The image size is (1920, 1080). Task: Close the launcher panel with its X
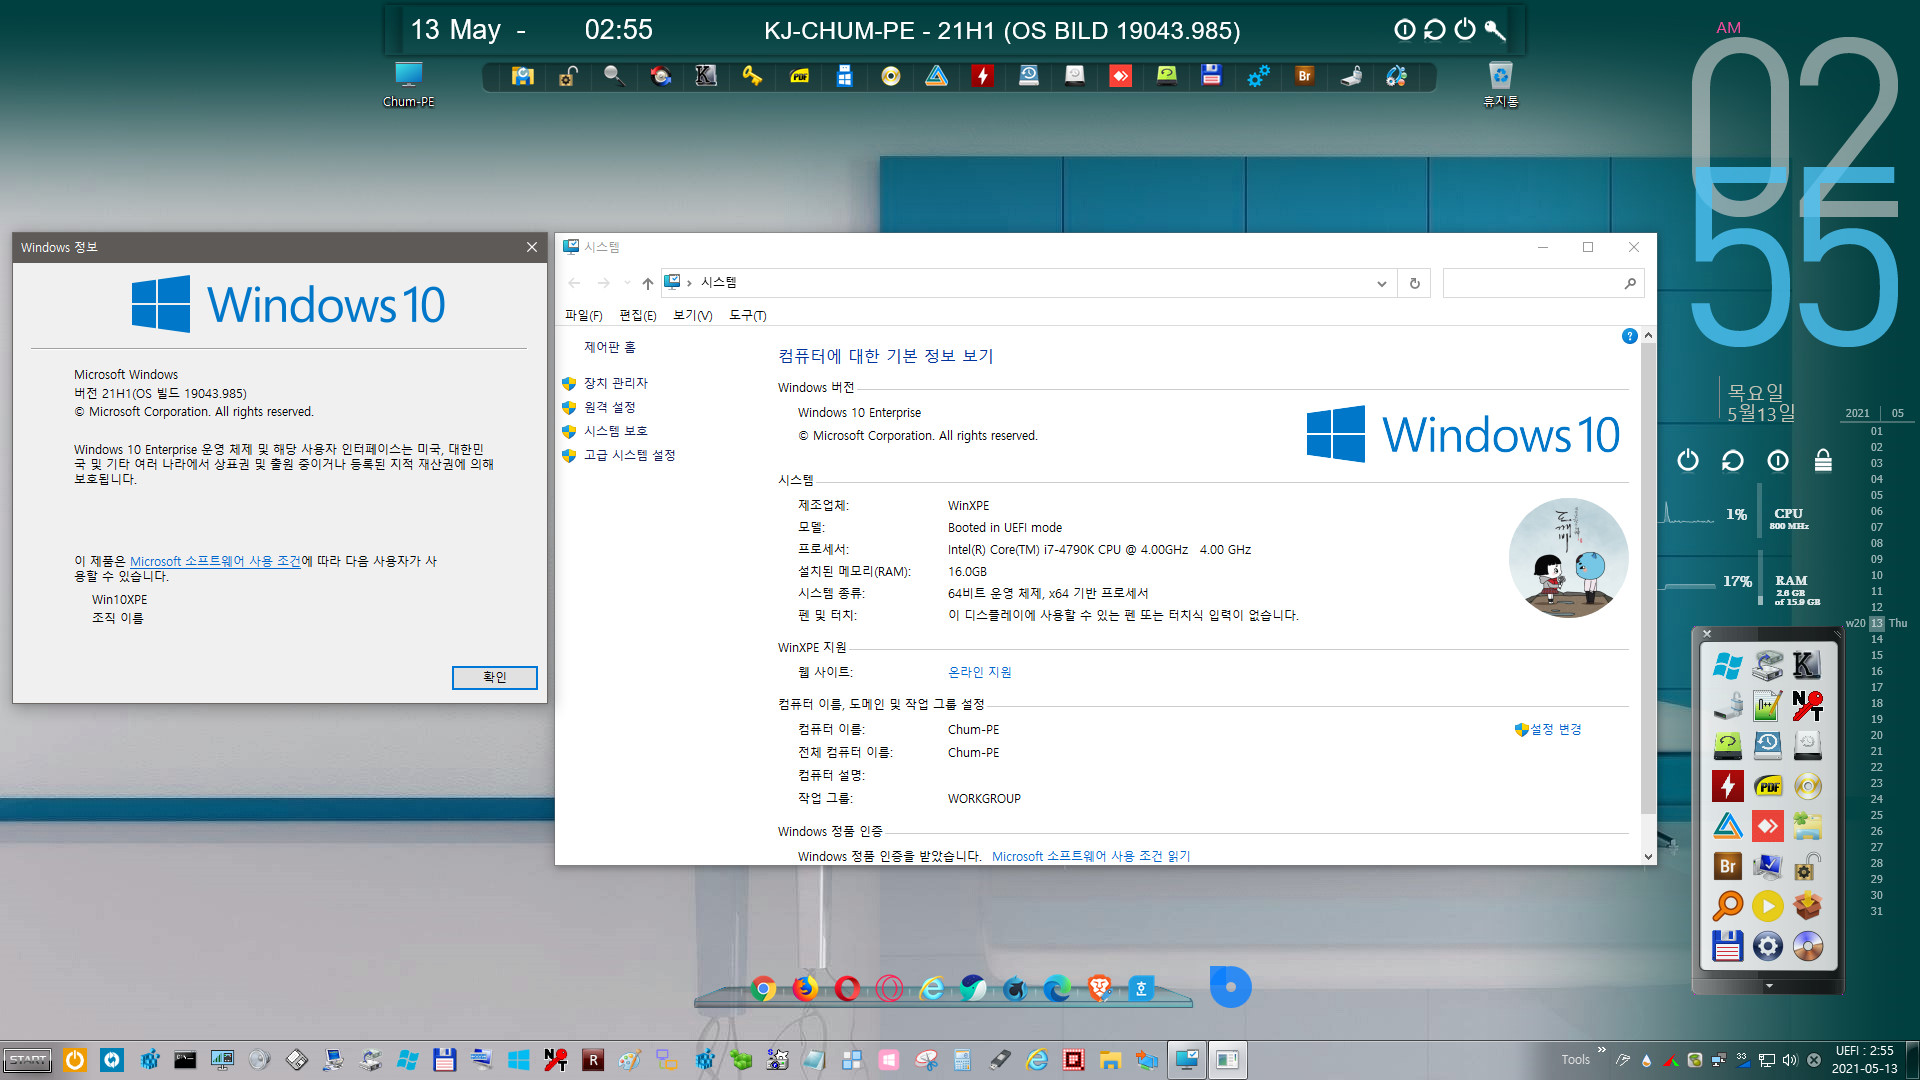tap(1707, 633)
